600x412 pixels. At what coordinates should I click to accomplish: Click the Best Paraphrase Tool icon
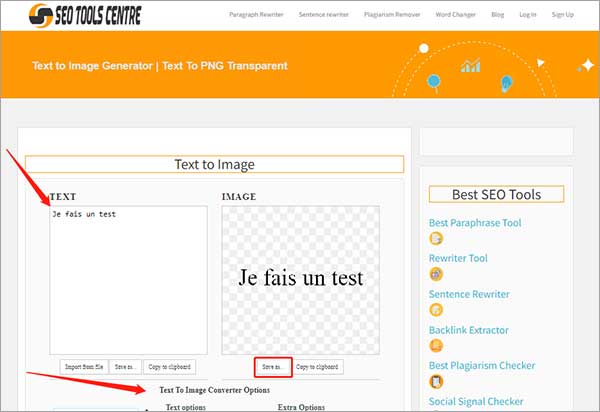point(436,238)
